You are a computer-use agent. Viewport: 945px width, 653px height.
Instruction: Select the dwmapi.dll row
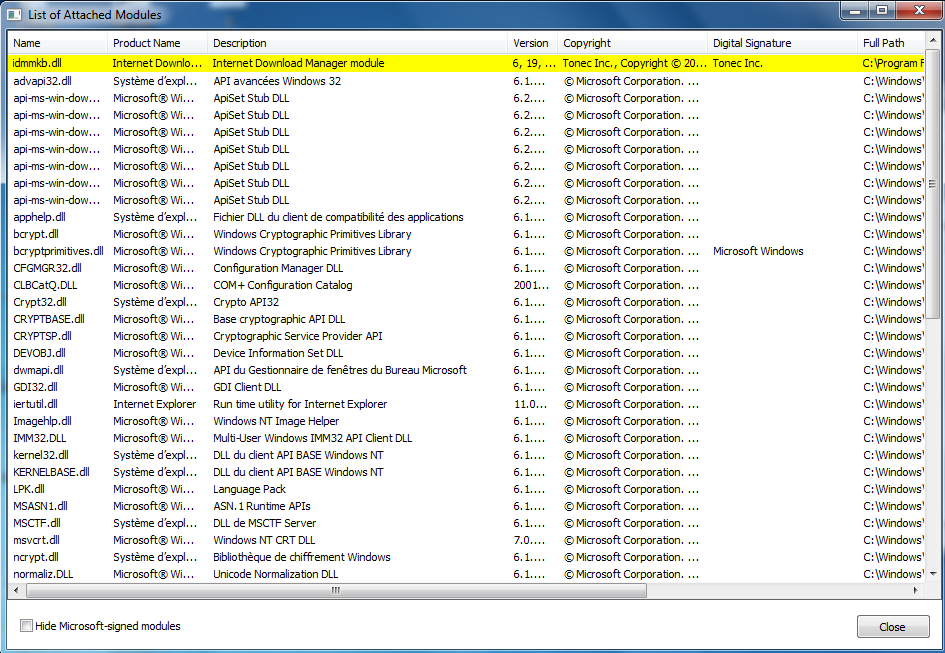[466, 370]
